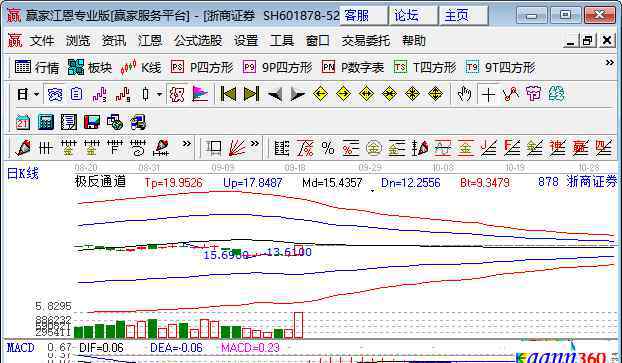The width and height of the screenshot is (622, 363).
Task: Open the 9T四方形 tool
Action: (501, 67)
